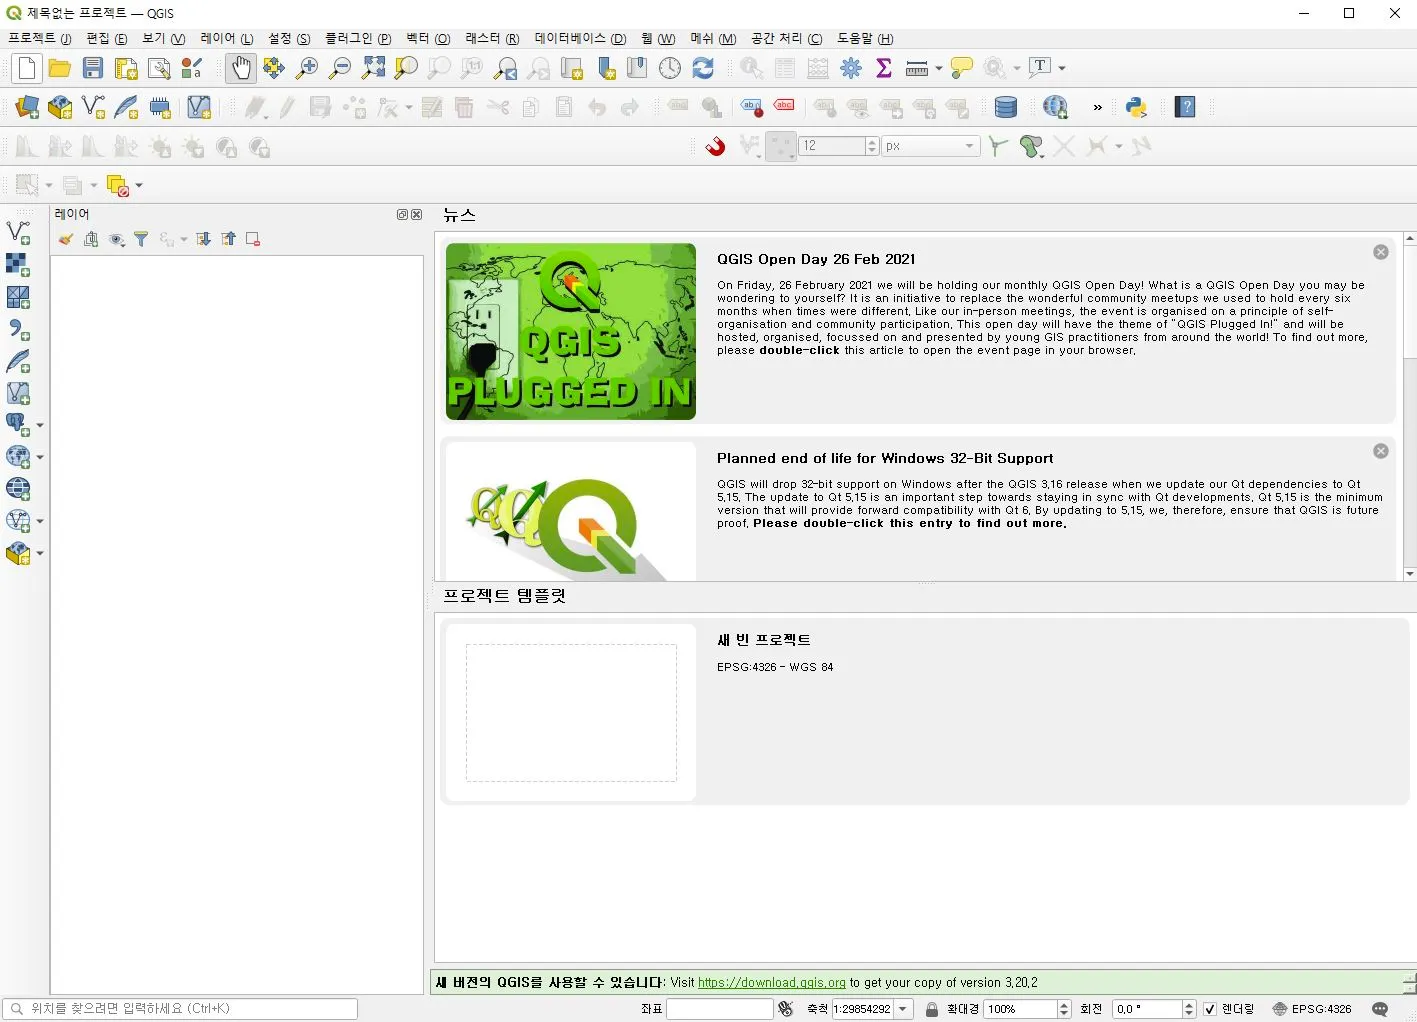Screen dimensions: 1417x1022
Task: Open the snapping units px dropdown
Action: pyautogui.click(x=930, y=146)
